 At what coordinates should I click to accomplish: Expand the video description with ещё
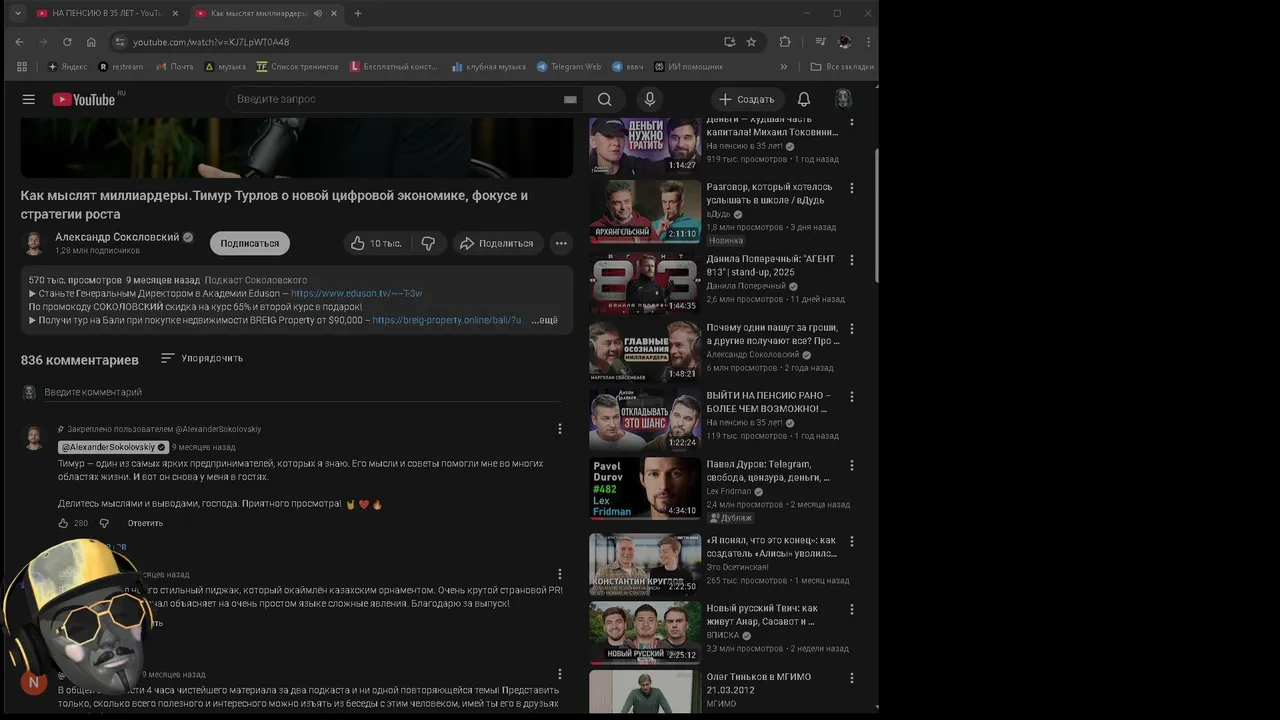pos(545,320)
